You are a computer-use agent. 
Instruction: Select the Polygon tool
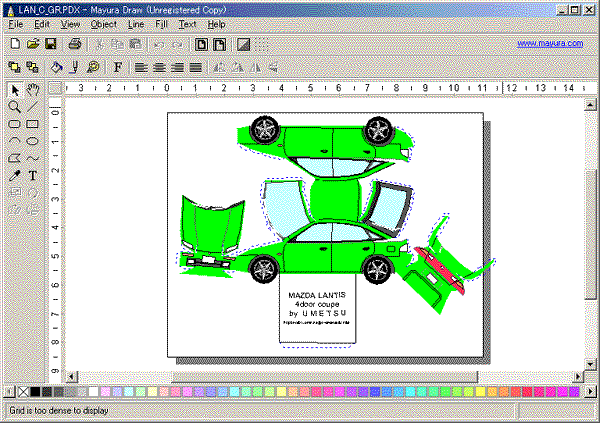click(15, 158)
